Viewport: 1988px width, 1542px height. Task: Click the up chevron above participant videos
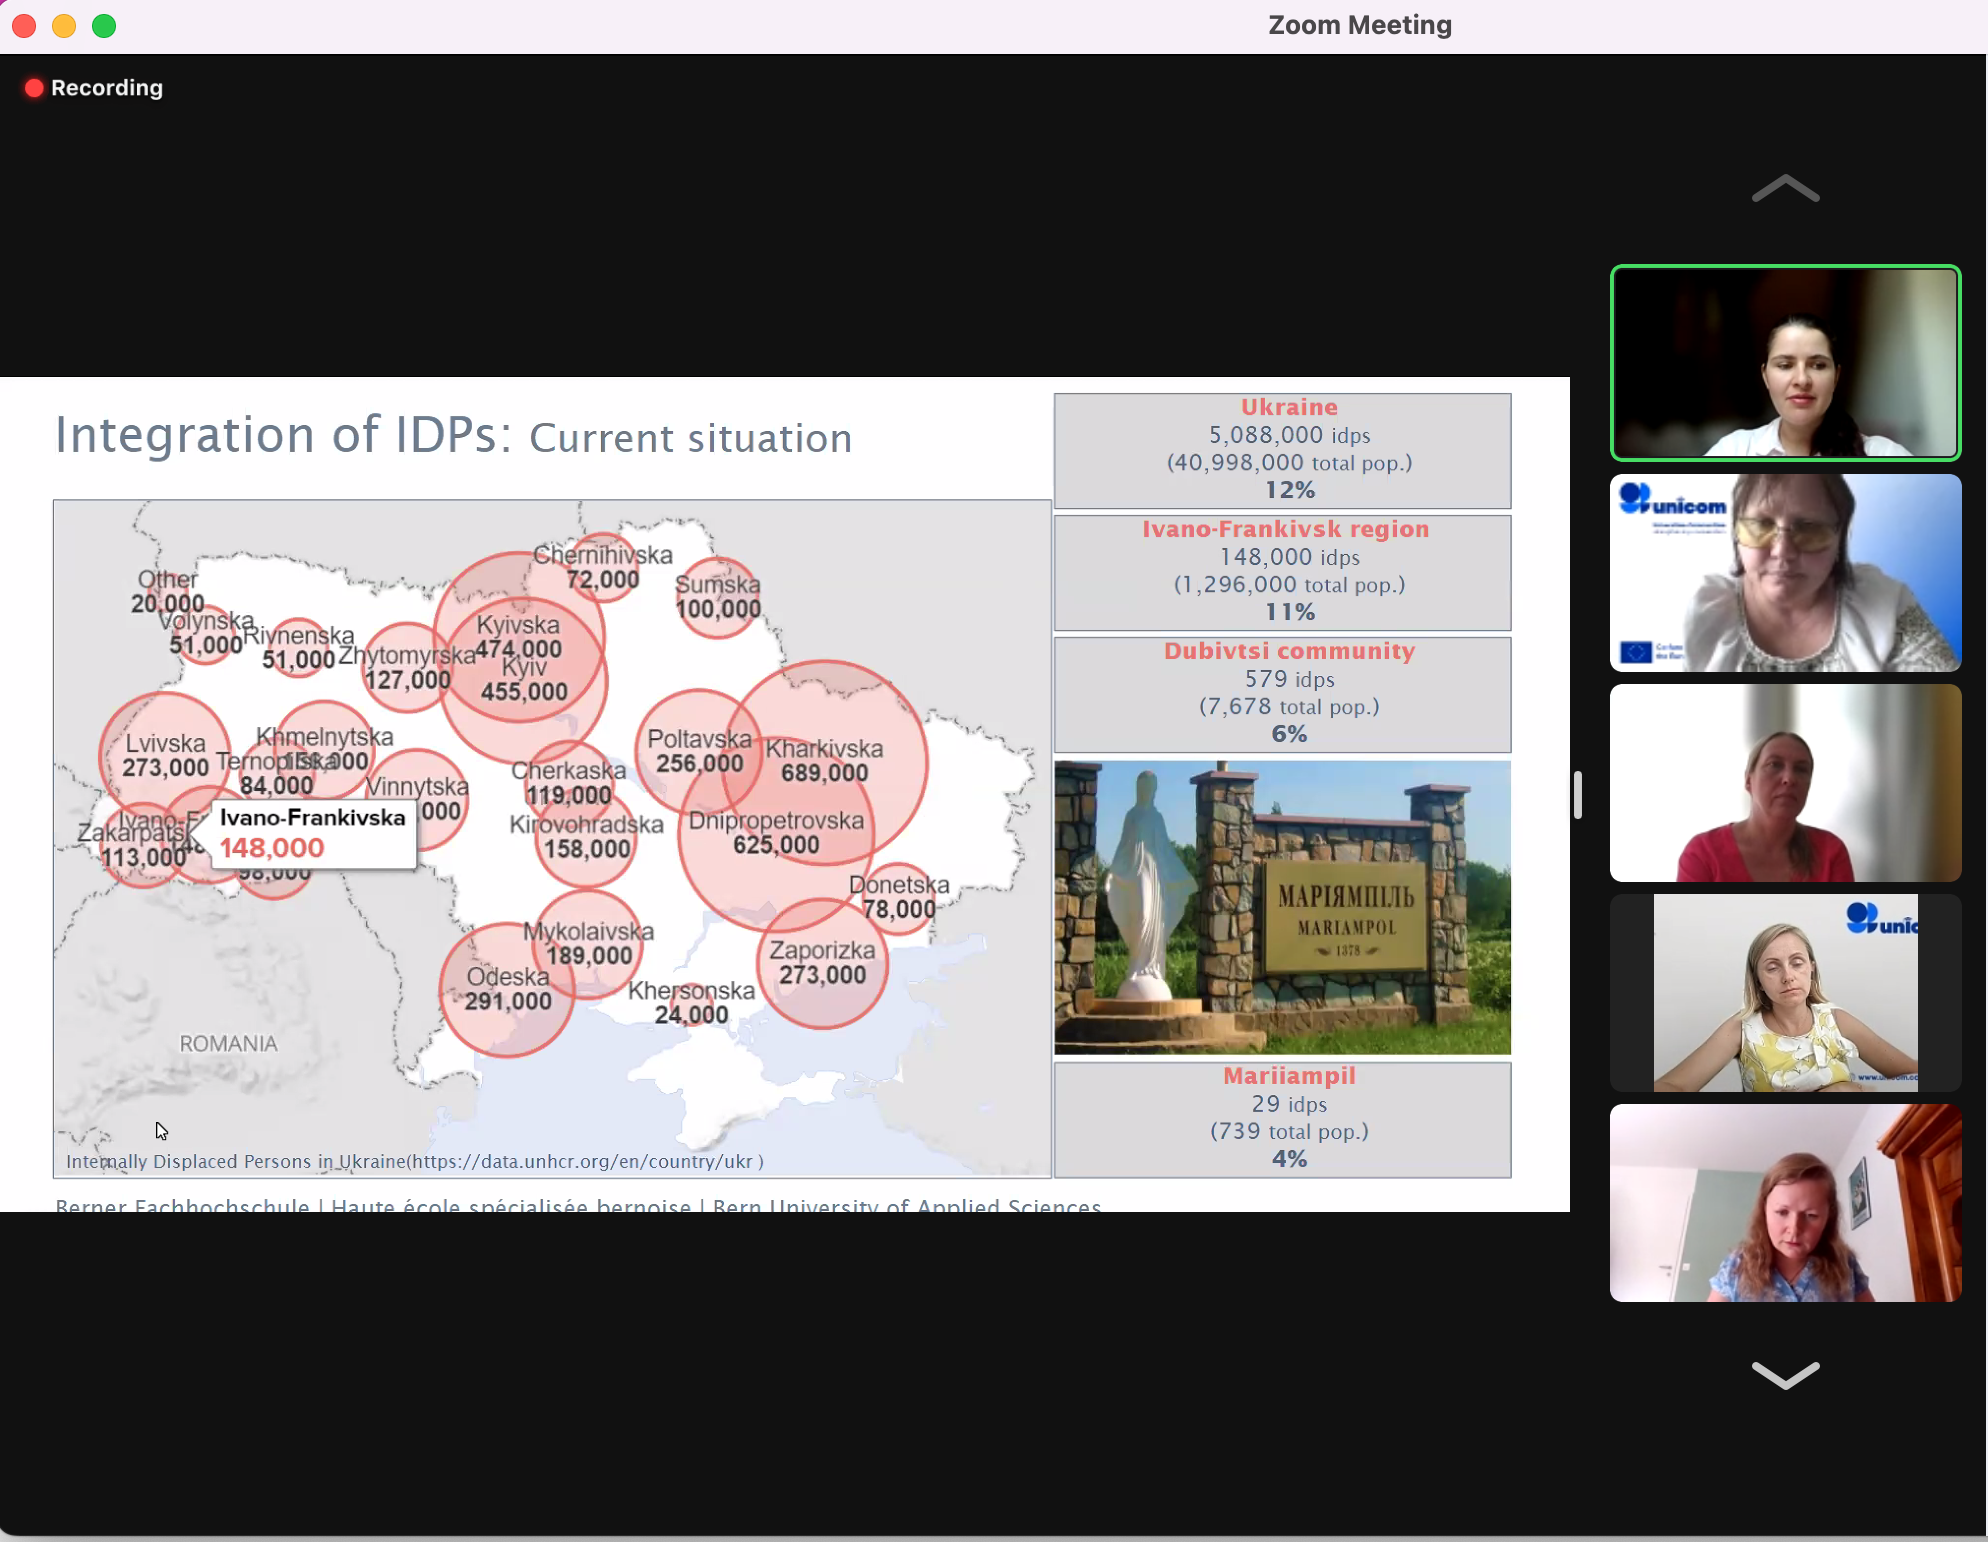(x=1785, y=189)
